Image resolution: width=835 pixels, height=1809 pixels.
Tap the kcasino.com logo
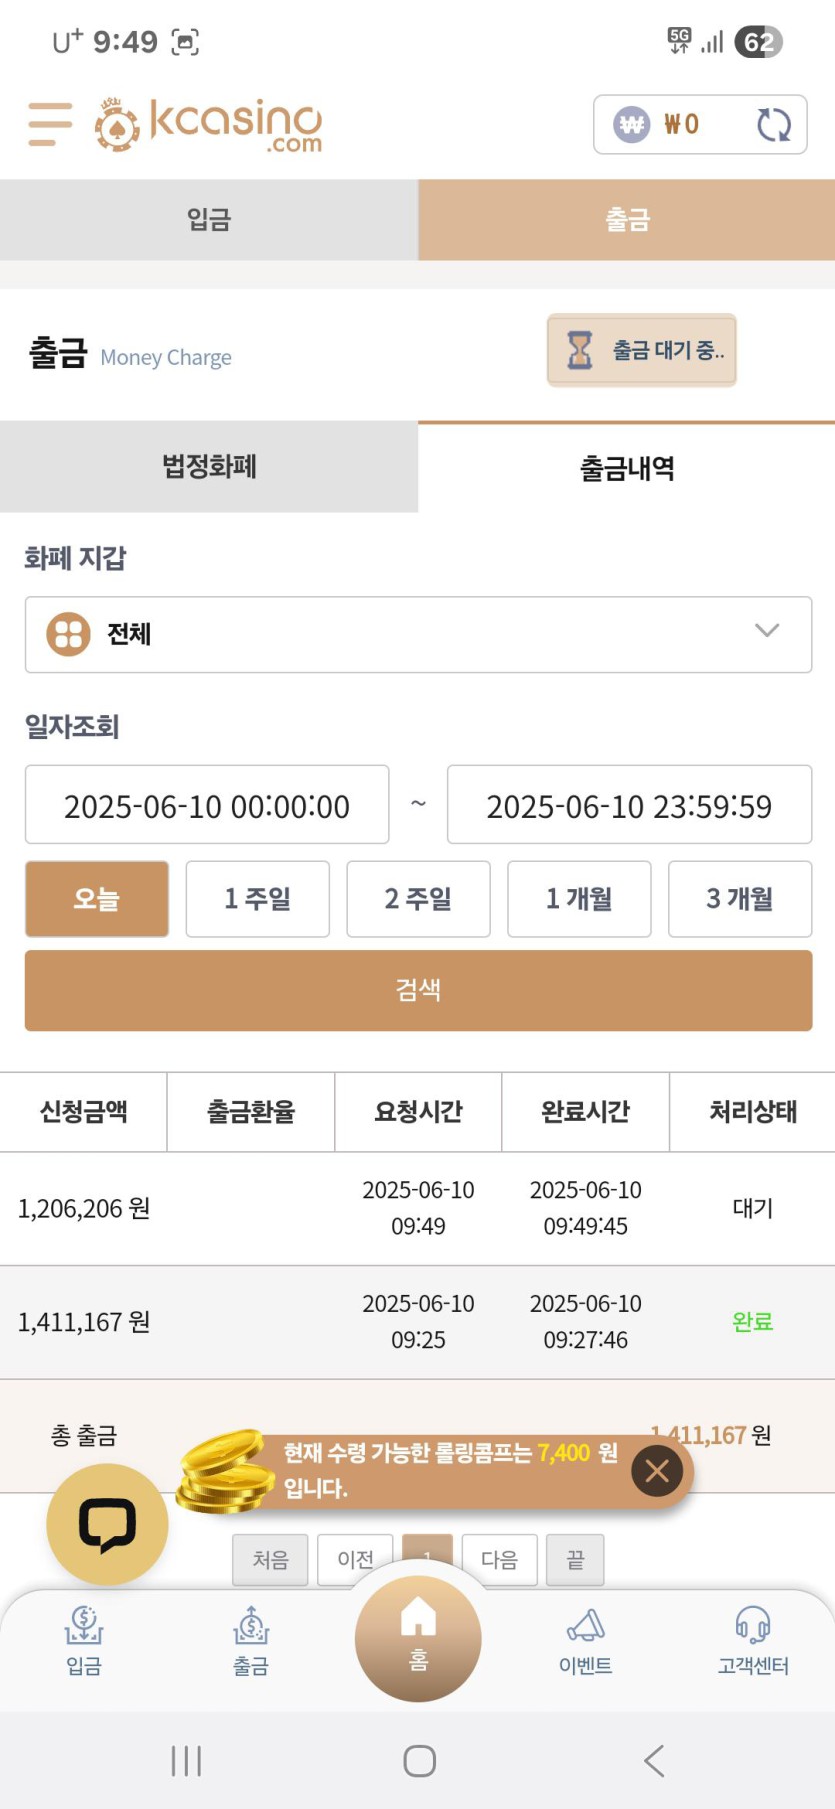pos(208,125)
